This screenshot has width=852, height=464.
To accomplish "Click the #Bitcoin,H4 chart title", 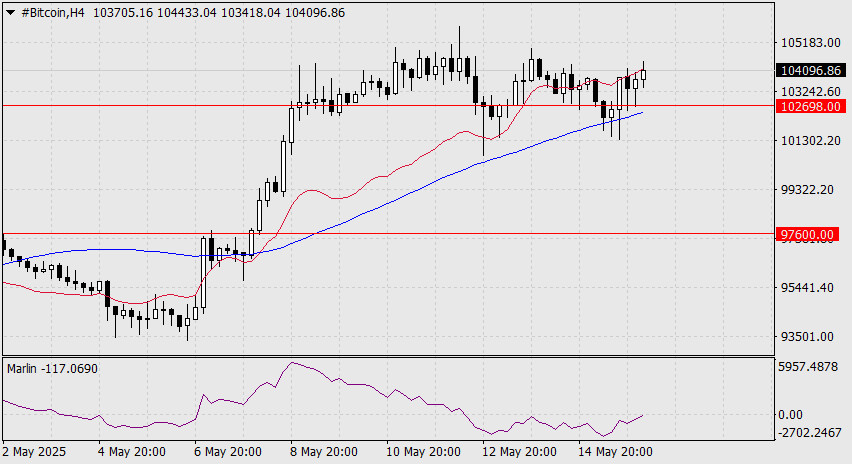I will pyautogui.click(x=53, y=12).
